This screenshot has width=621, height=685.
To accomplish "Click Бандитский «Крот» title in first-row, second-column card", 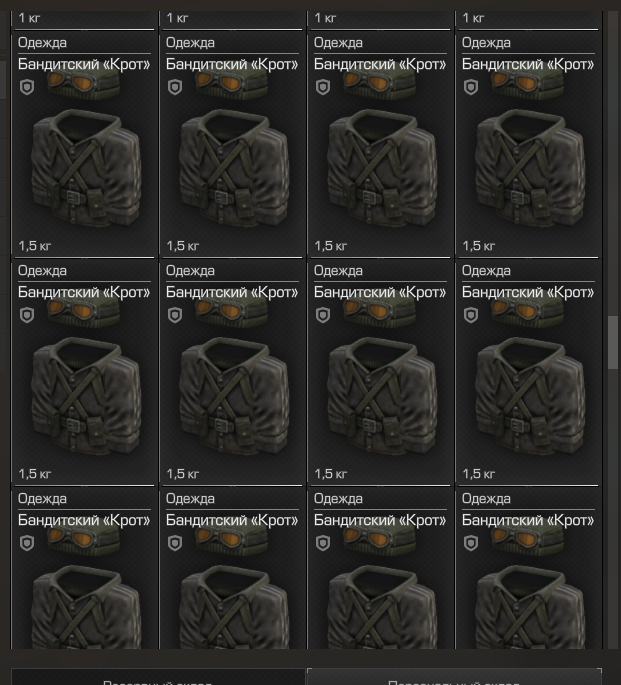I will point(232,64).
